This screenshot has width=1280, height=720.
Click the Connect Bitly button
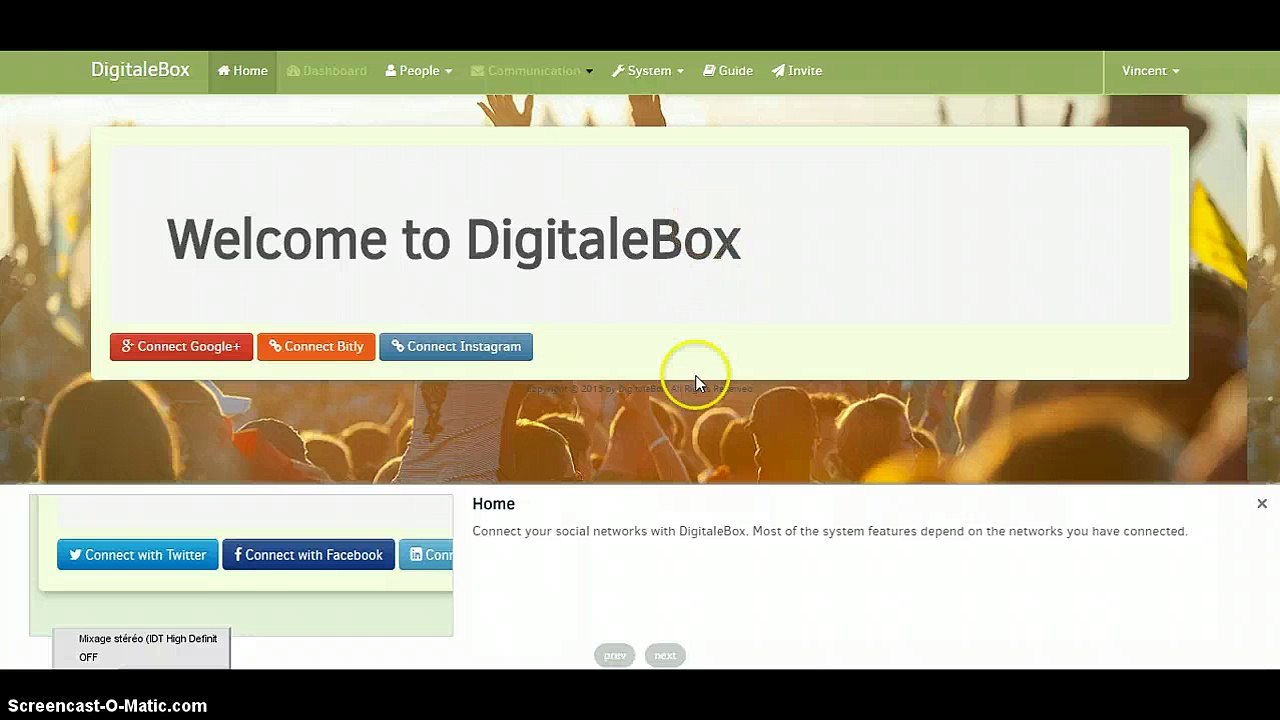point(316,346)
